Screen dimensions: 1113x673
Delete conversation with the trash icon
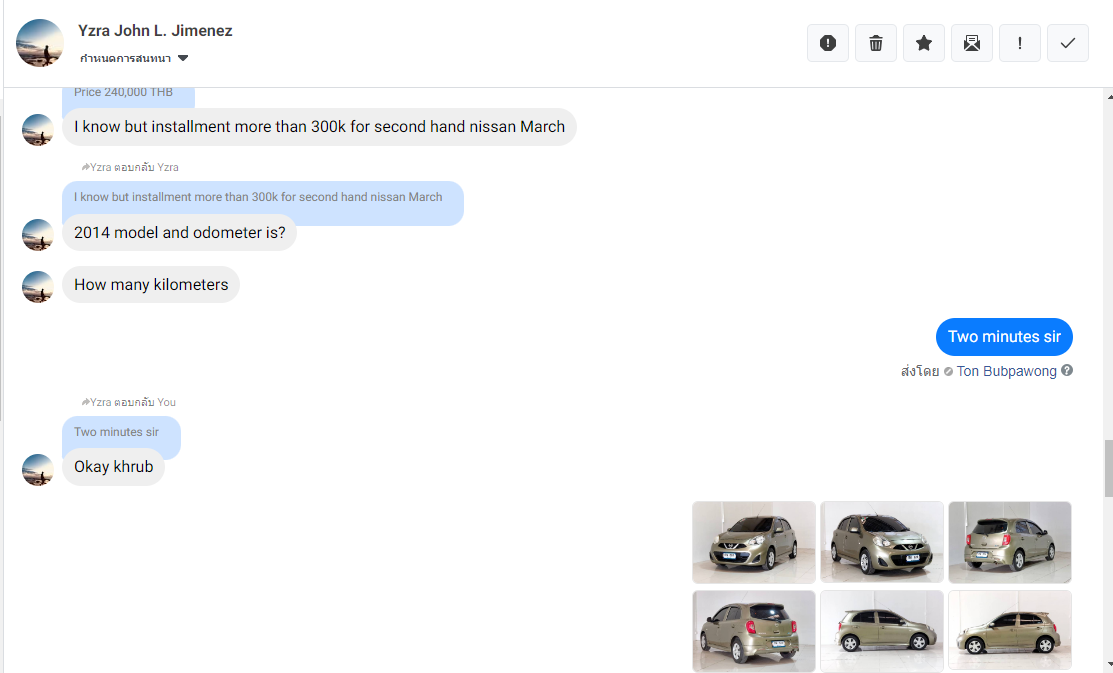pos(876,43)
